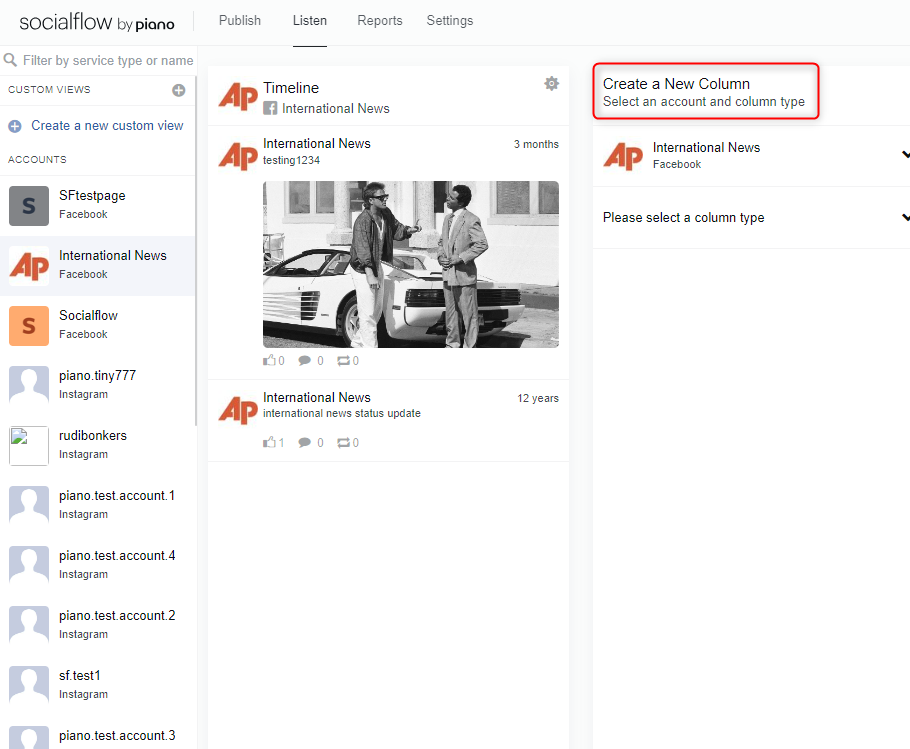The width and height of the screenshot is (910, 749).
Task: Select the piano.test.account.2 Instagram account
Action: 98,625
